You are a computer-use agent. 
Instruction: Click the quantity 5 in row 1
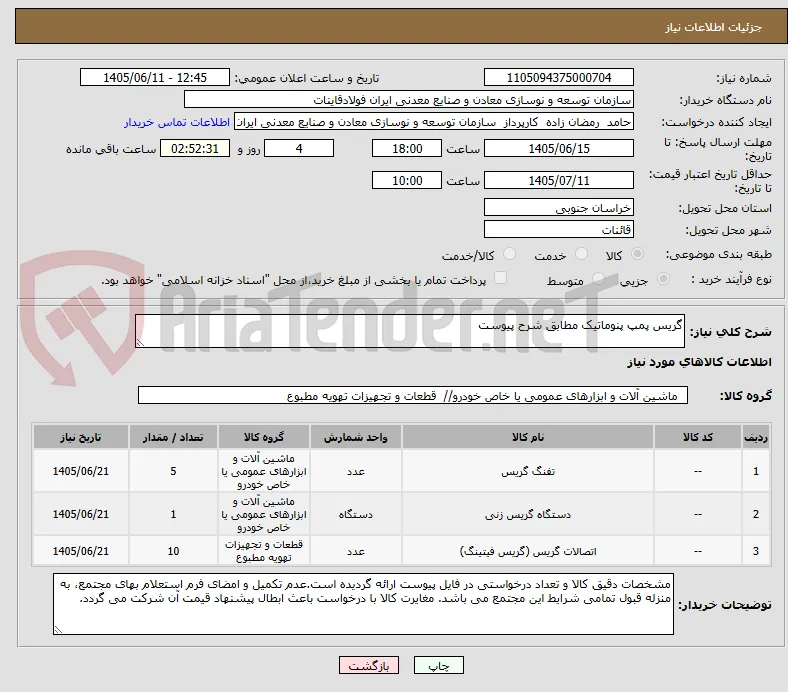[173, 471]
